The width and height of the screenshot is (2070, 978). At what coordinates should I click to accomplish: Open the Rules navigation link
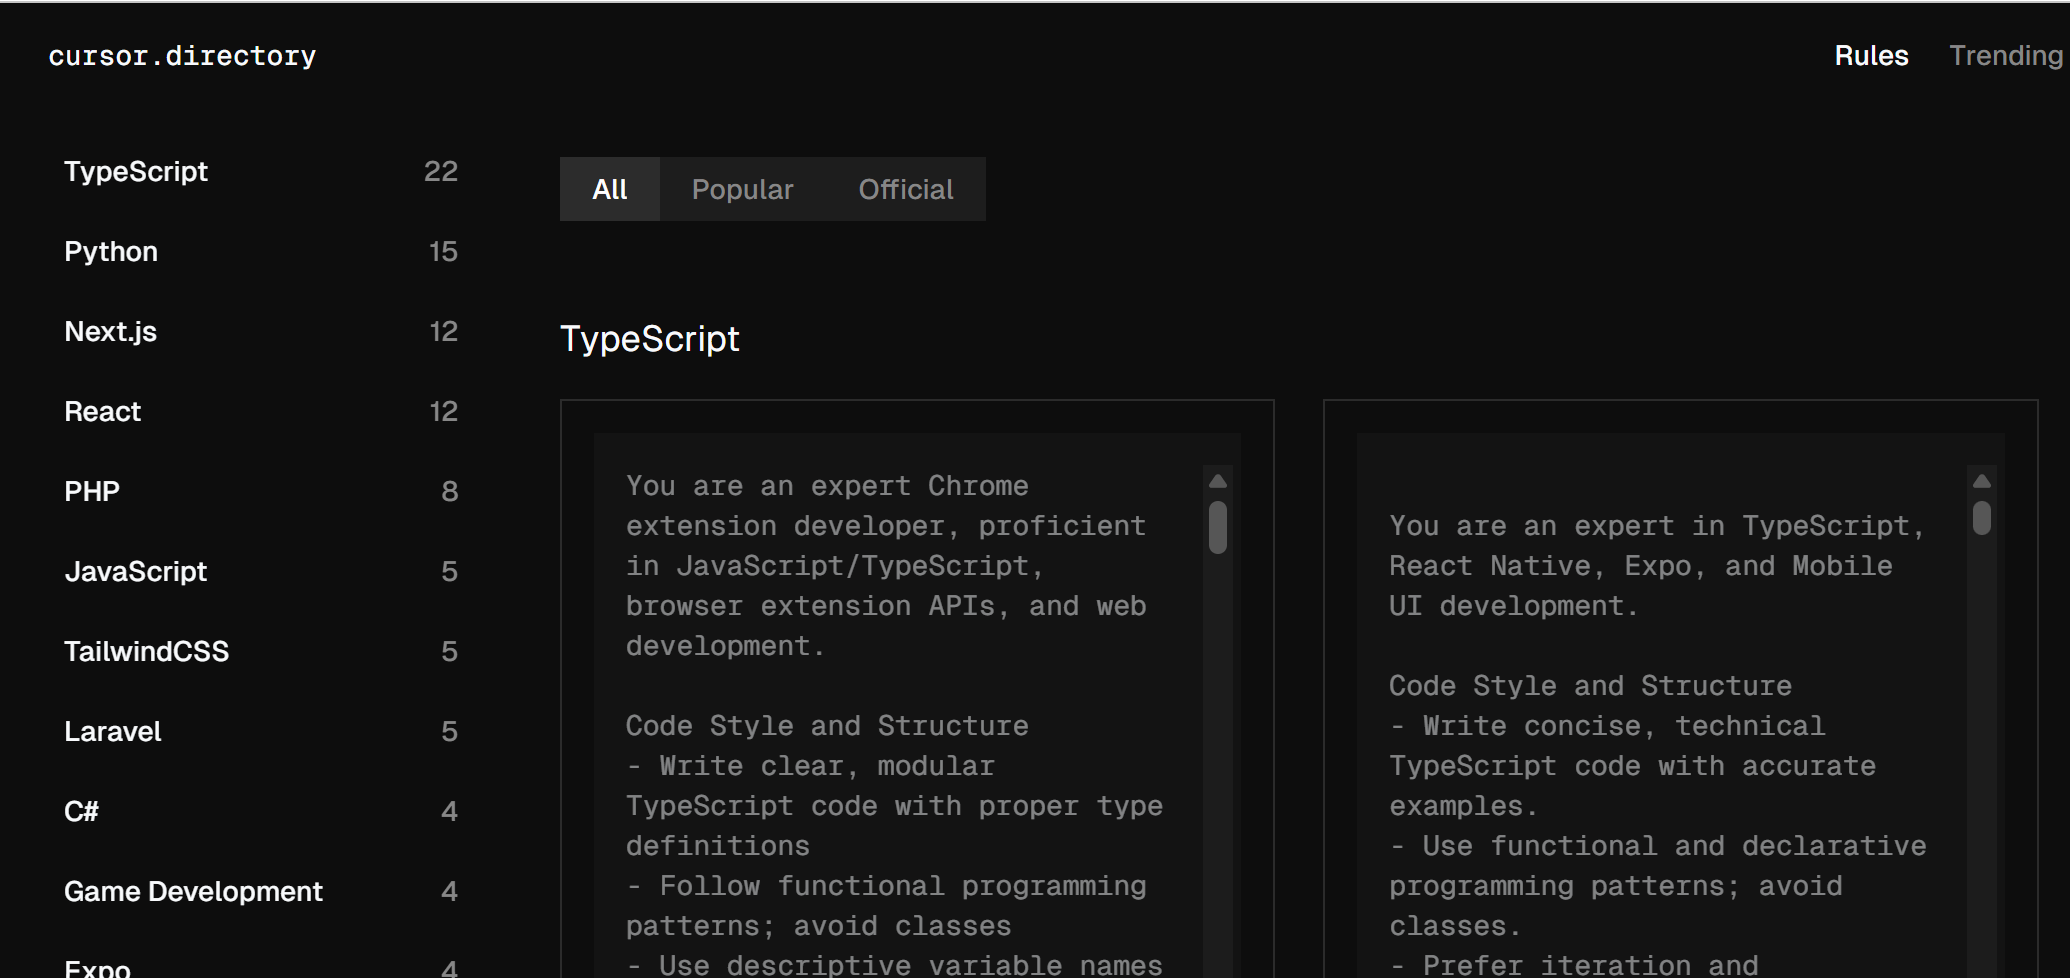(1871, 56)
